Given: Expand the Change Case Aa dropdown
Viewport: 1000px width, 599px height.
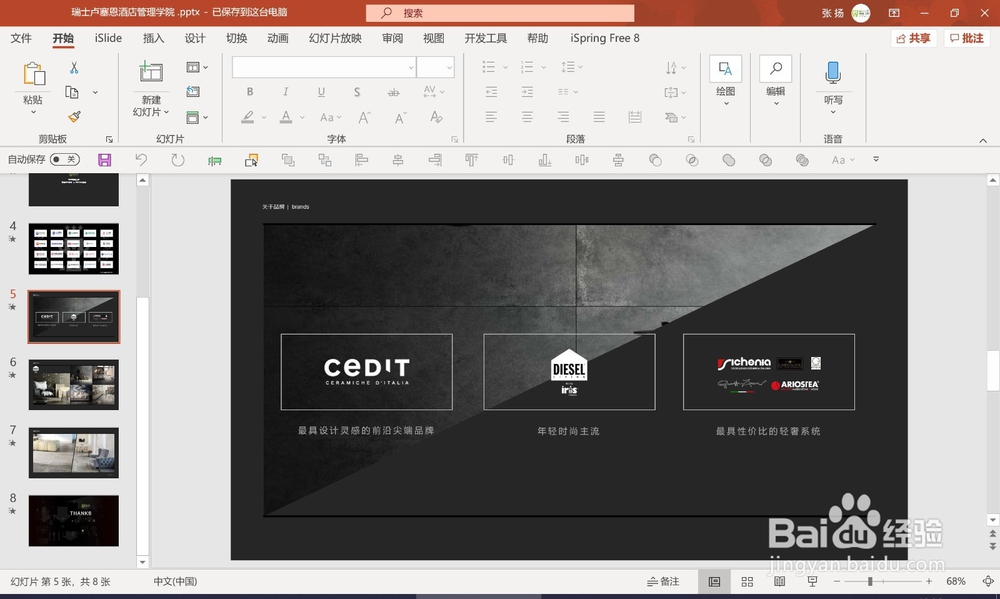Looking at the screenshot, I should coord(330,117).
